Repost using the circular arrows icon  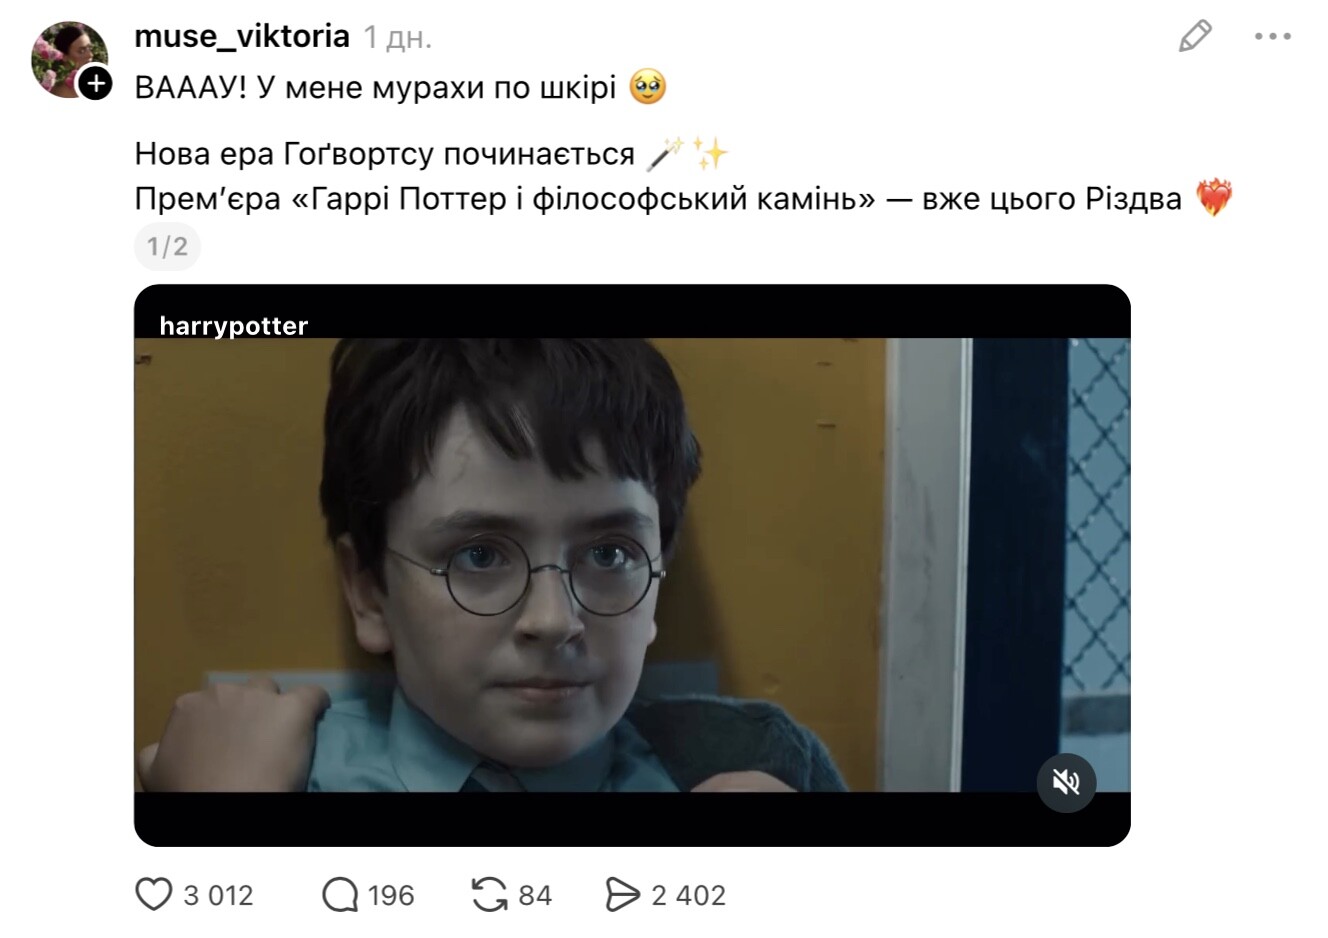(489, 895)
